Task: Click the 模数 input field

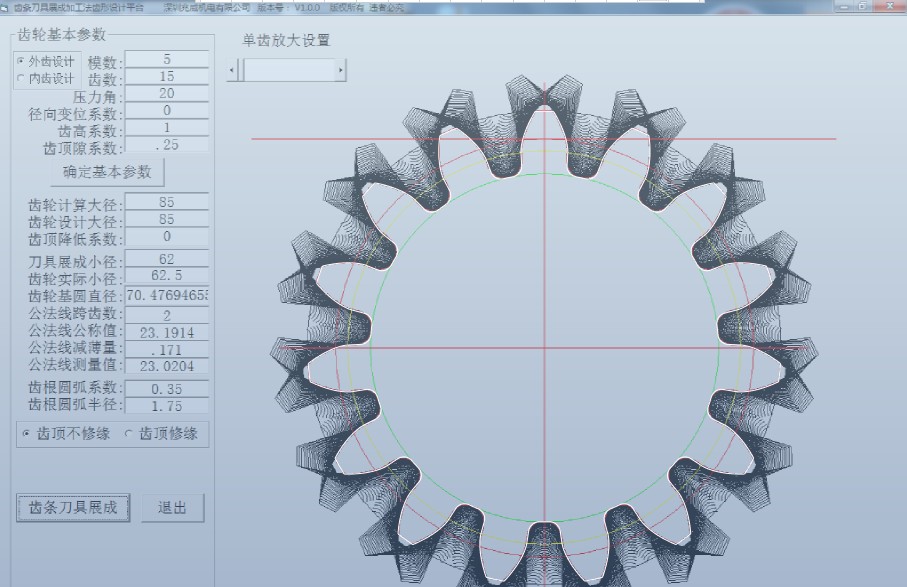Action: click(x=167, y=59)
